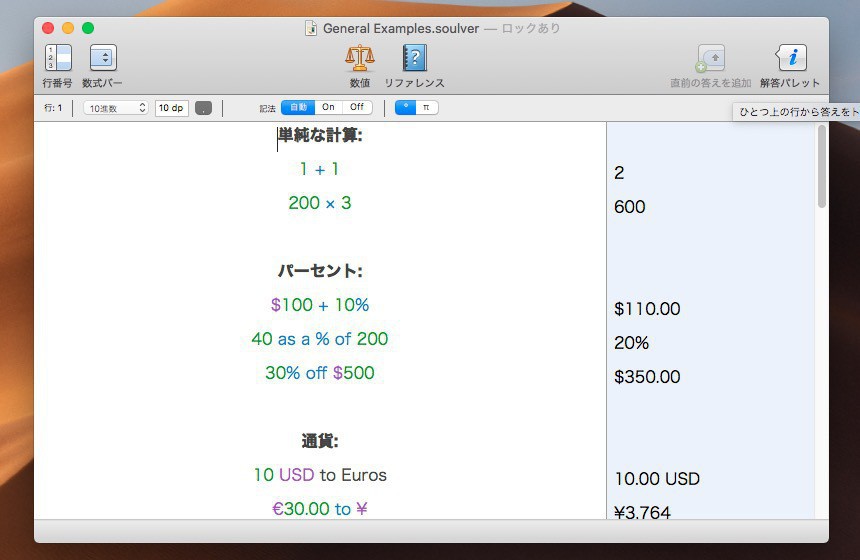Zoom the window with the green button

click(88, 28)
